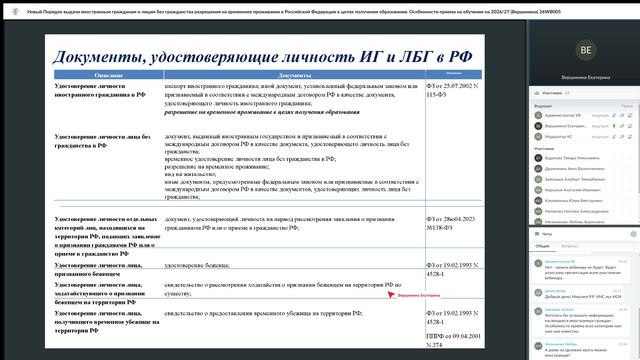The image size is (640, 360).
Task: Click the bold italic line 'разрешение на временное проживание в целях'
Action: [262, 112]
